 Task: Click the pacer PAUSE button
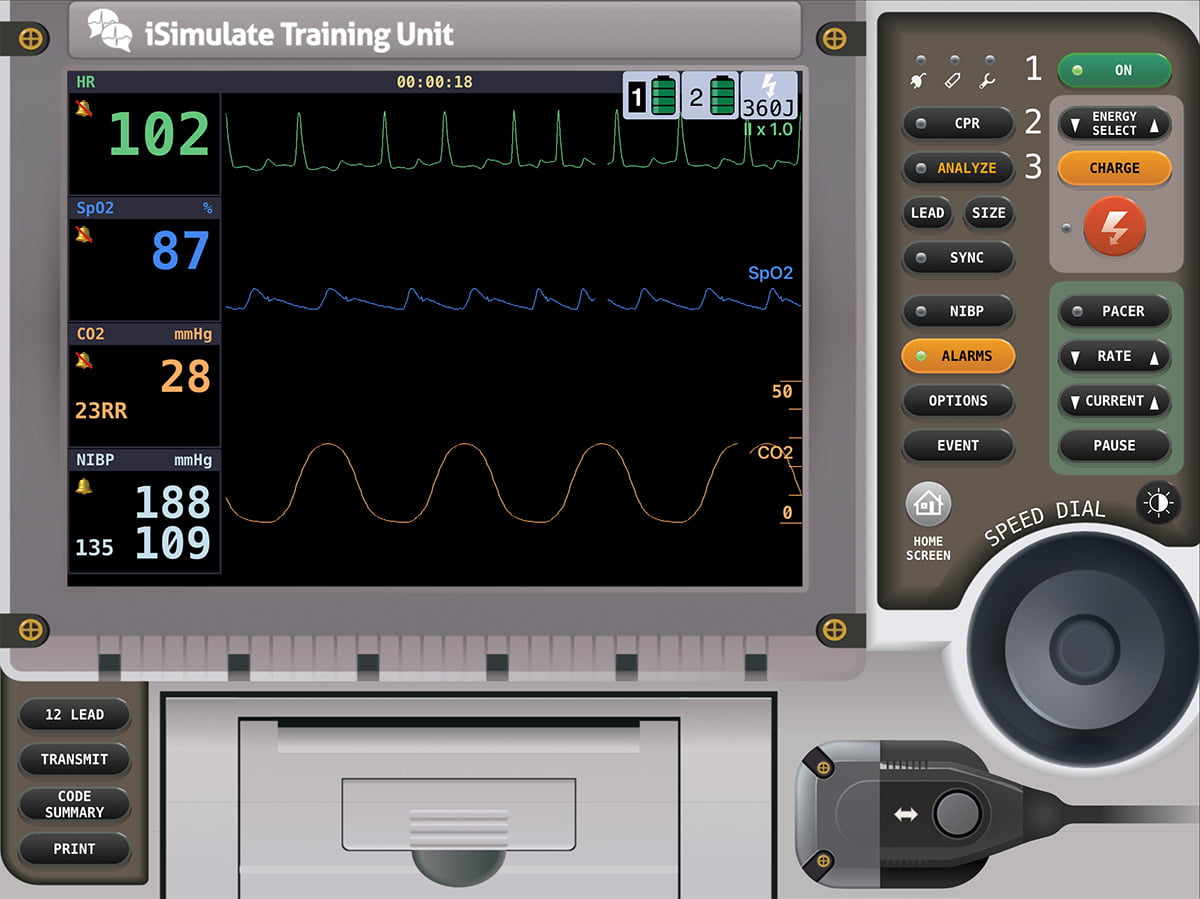pyautogui.click(x=1114, y=446)
